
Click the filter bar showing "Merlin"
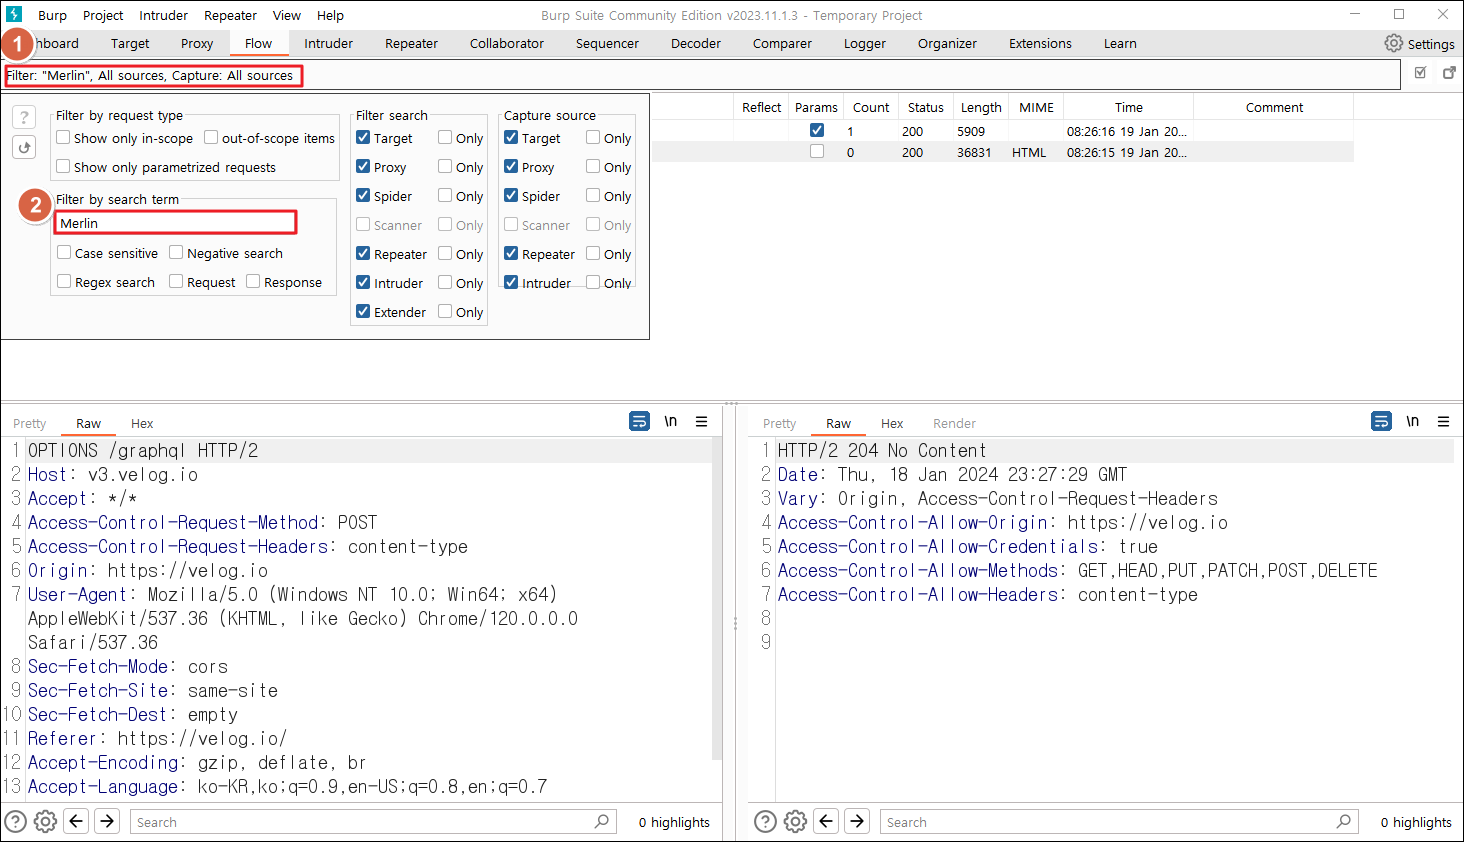click(702, 75)
